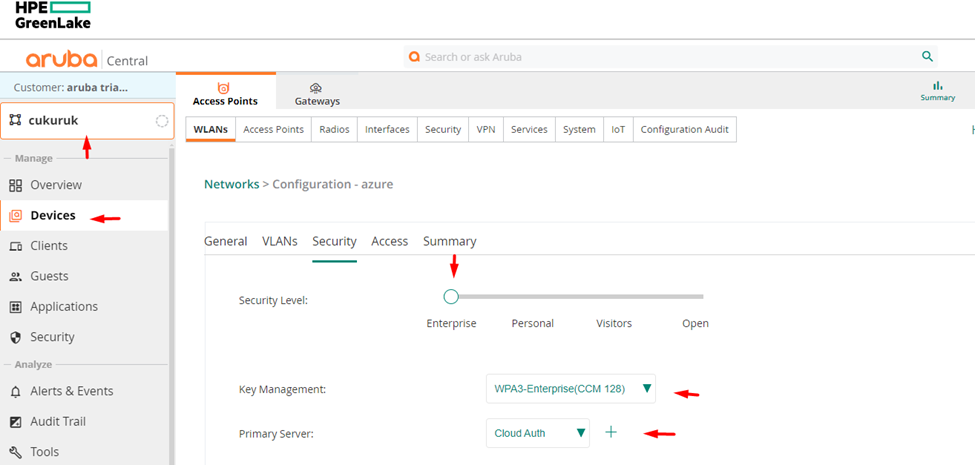Click the Tools wrench icon

17,453
